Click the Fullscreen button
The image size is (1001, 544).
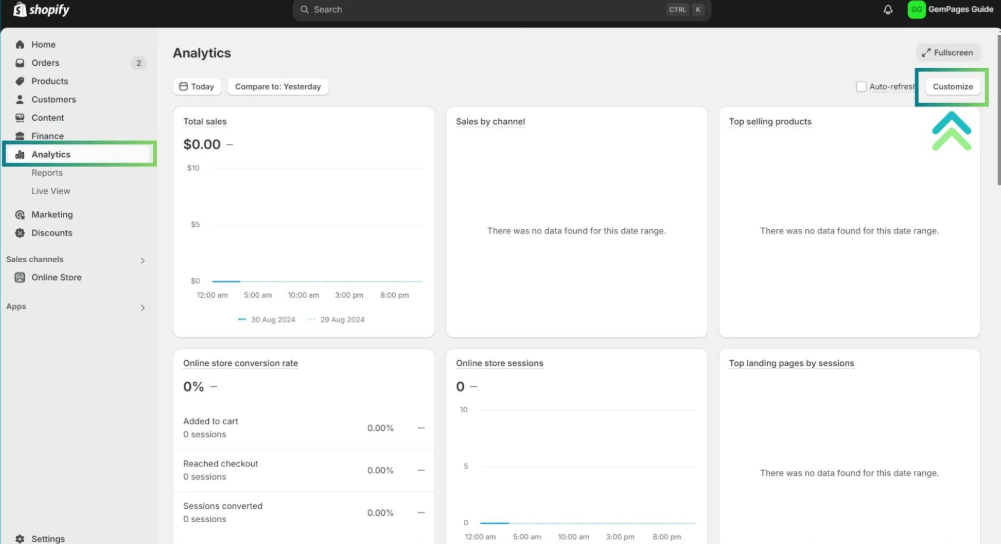point(948,52)
